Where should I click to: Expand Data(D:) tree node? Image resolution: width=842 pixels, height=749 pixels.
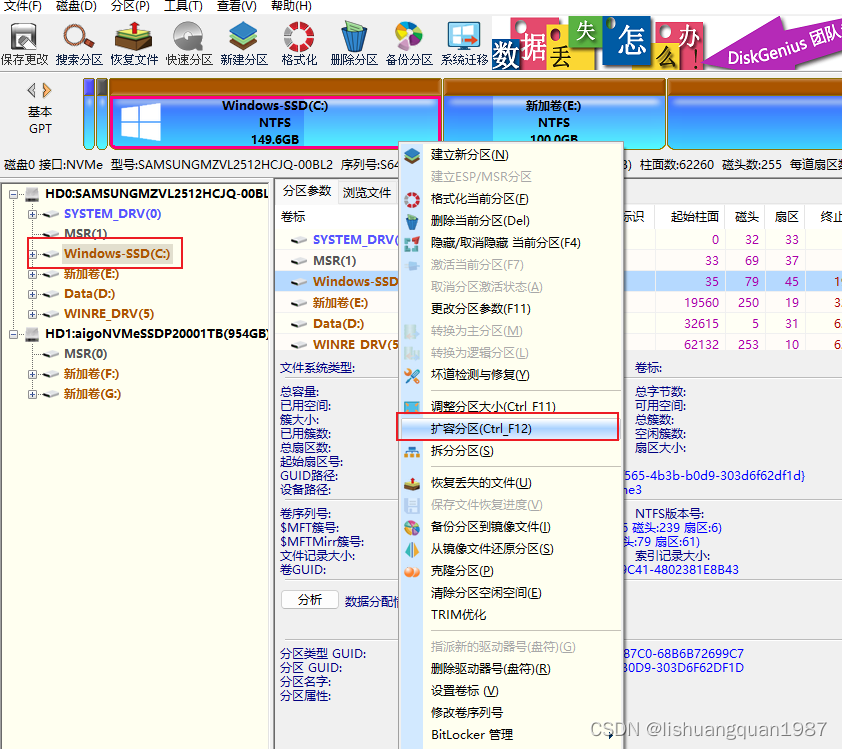point(32,294)
